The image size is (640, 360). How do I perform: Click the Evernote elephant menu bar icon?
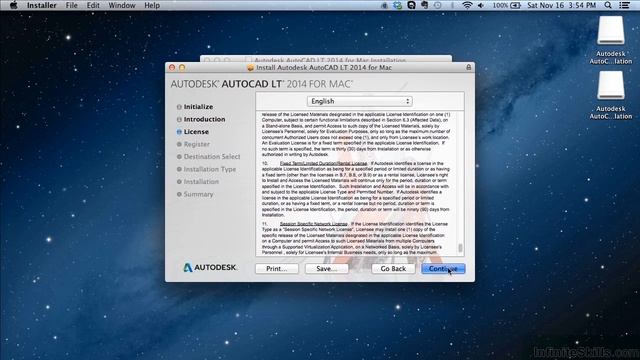point(424,5)
